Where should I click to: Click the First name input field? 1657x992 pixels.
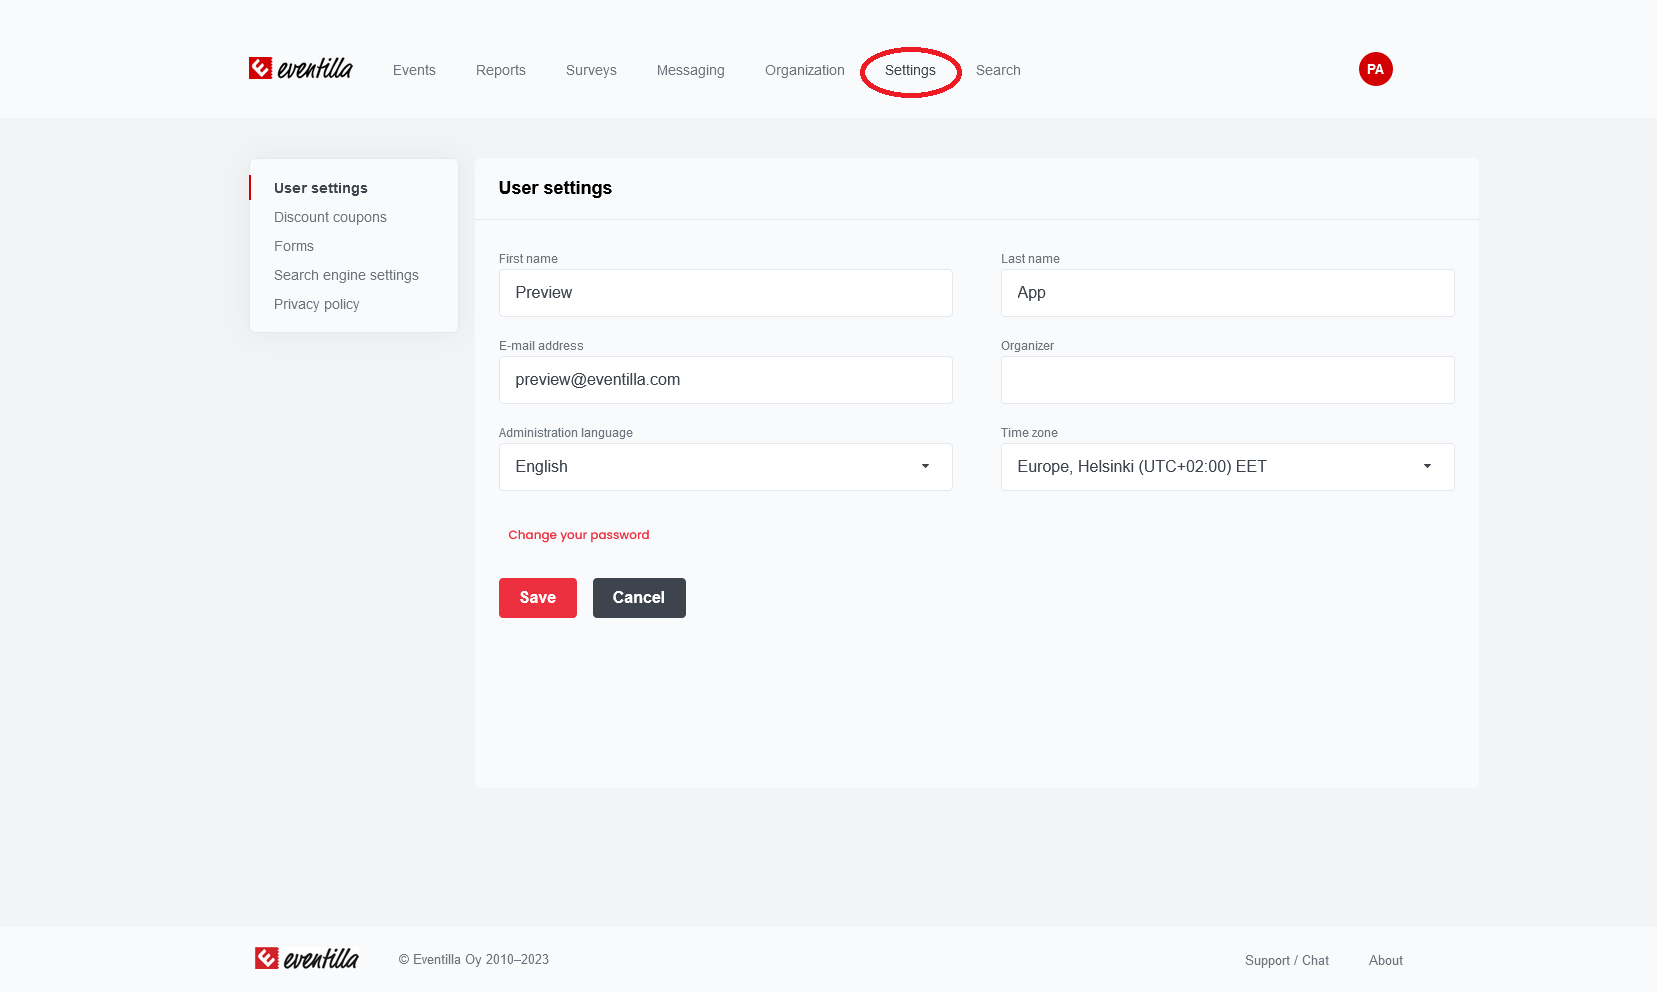pyautogui.click(x=726, y=293)
